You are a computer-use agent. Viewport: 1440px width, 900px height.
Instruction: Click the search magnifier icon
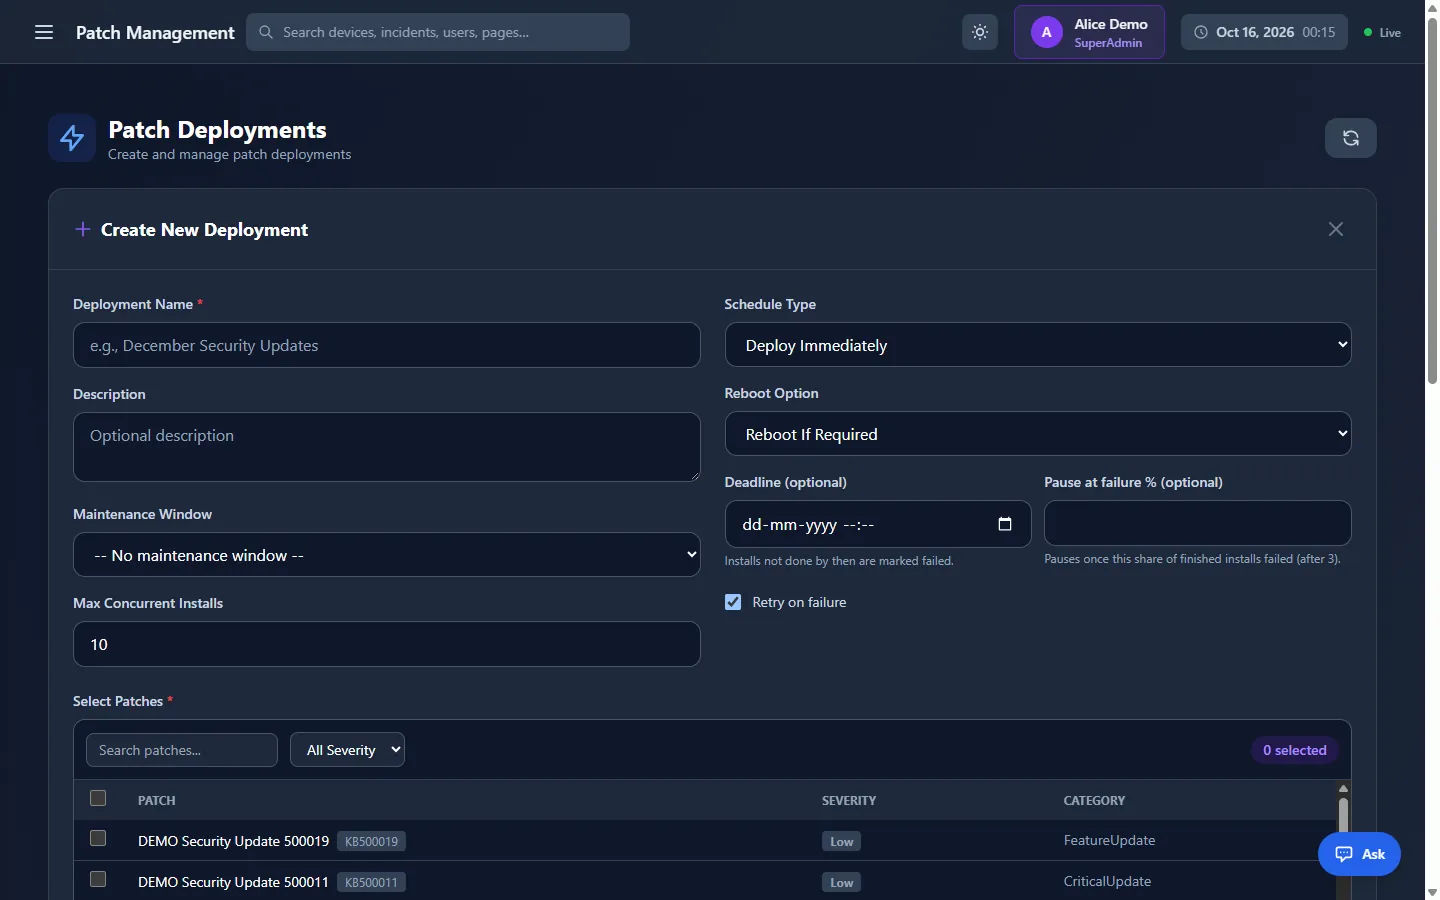pos(266,32)
